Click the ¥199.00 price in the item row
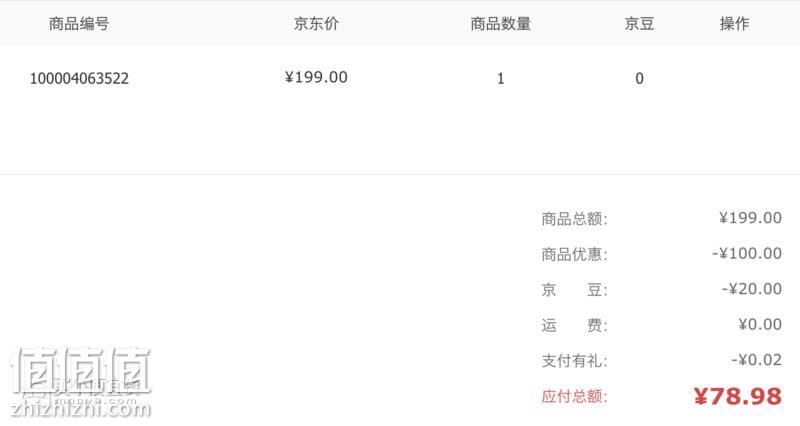 (316, 77)
